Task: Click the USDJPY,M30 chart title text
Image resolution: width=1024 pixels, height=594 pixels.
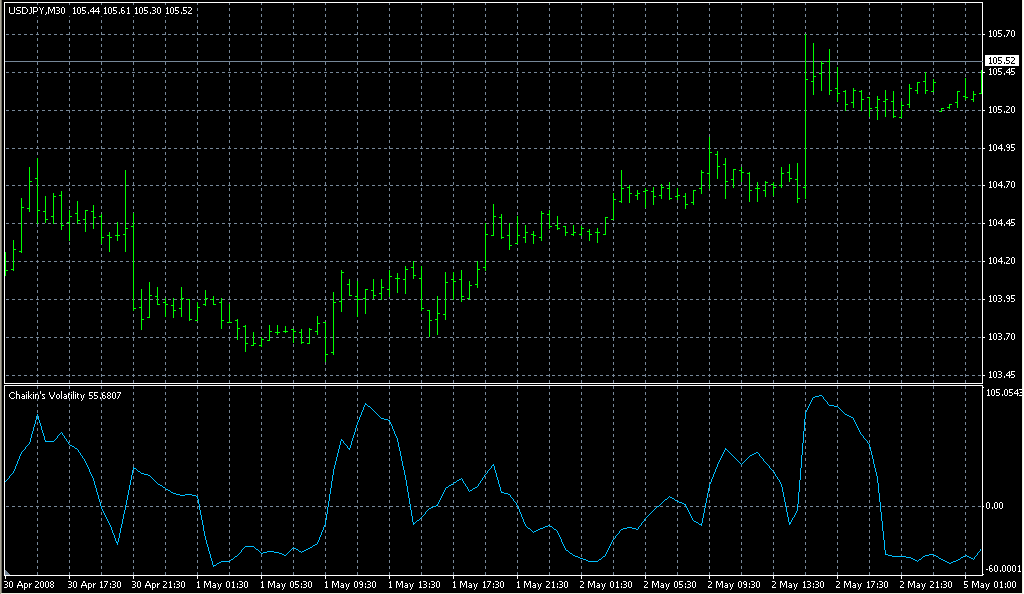Action: click(37, 10)
